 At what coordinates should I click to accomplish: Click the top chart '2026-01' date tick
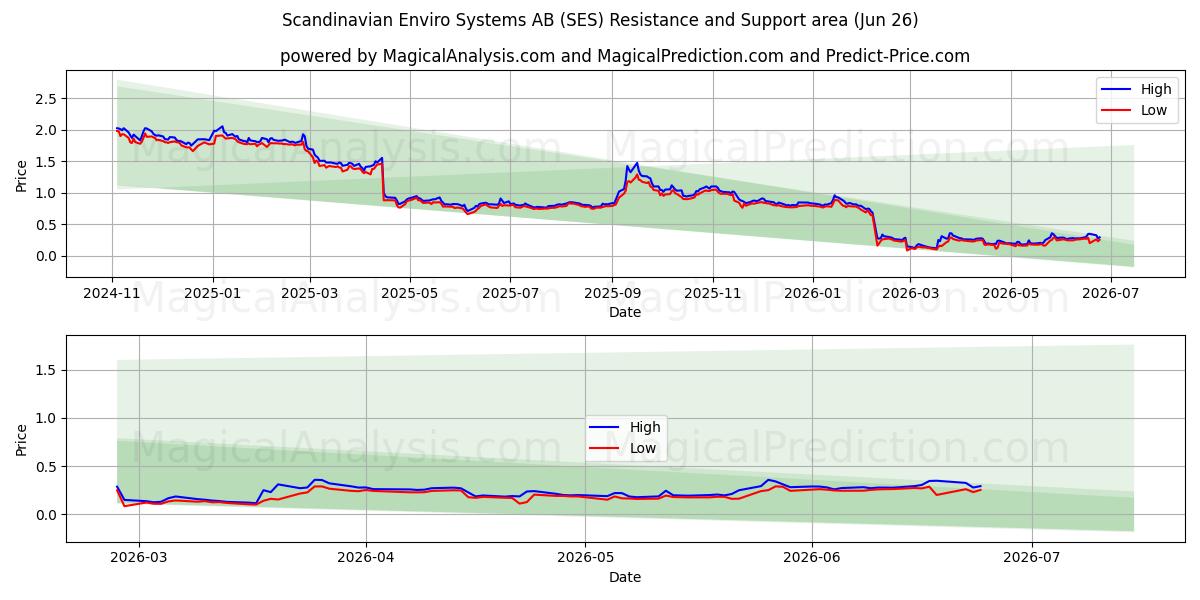(x=812, y=295)
